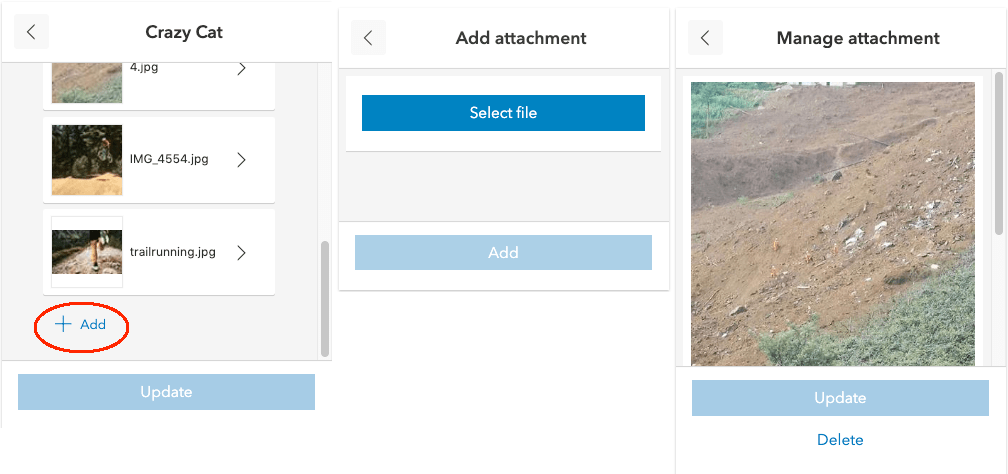Go back from the Crazy Cat panel

coord(31,32)
